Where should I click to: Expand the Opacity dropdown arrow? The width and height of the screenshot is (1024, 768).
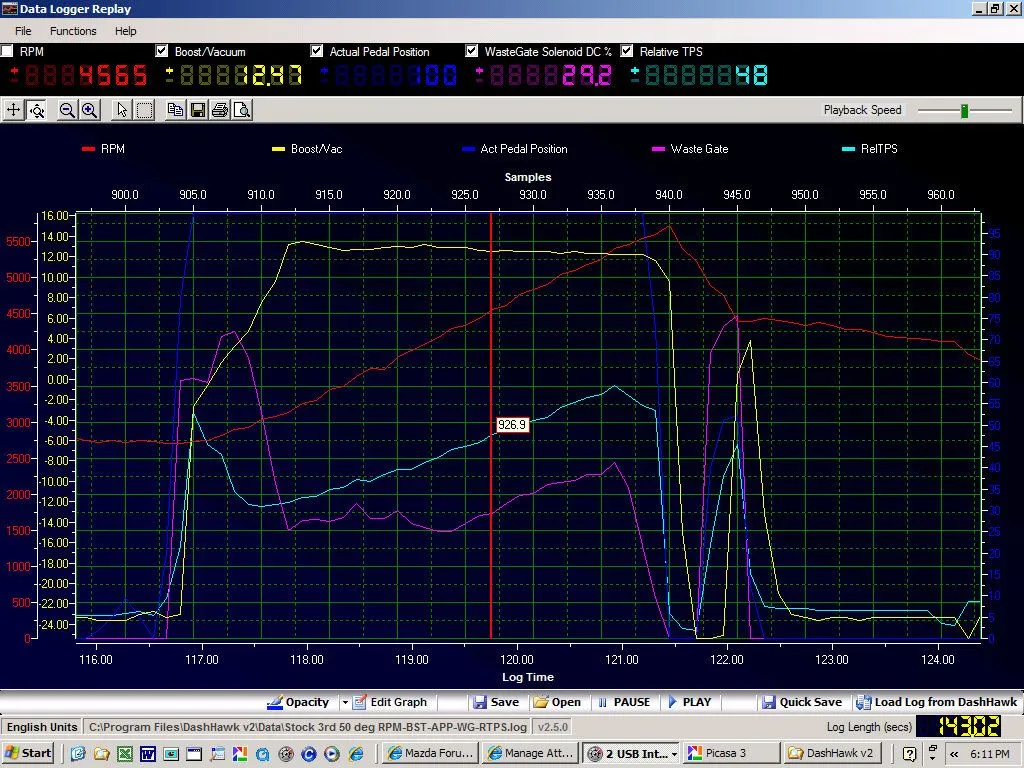click(x=345, y=702)
